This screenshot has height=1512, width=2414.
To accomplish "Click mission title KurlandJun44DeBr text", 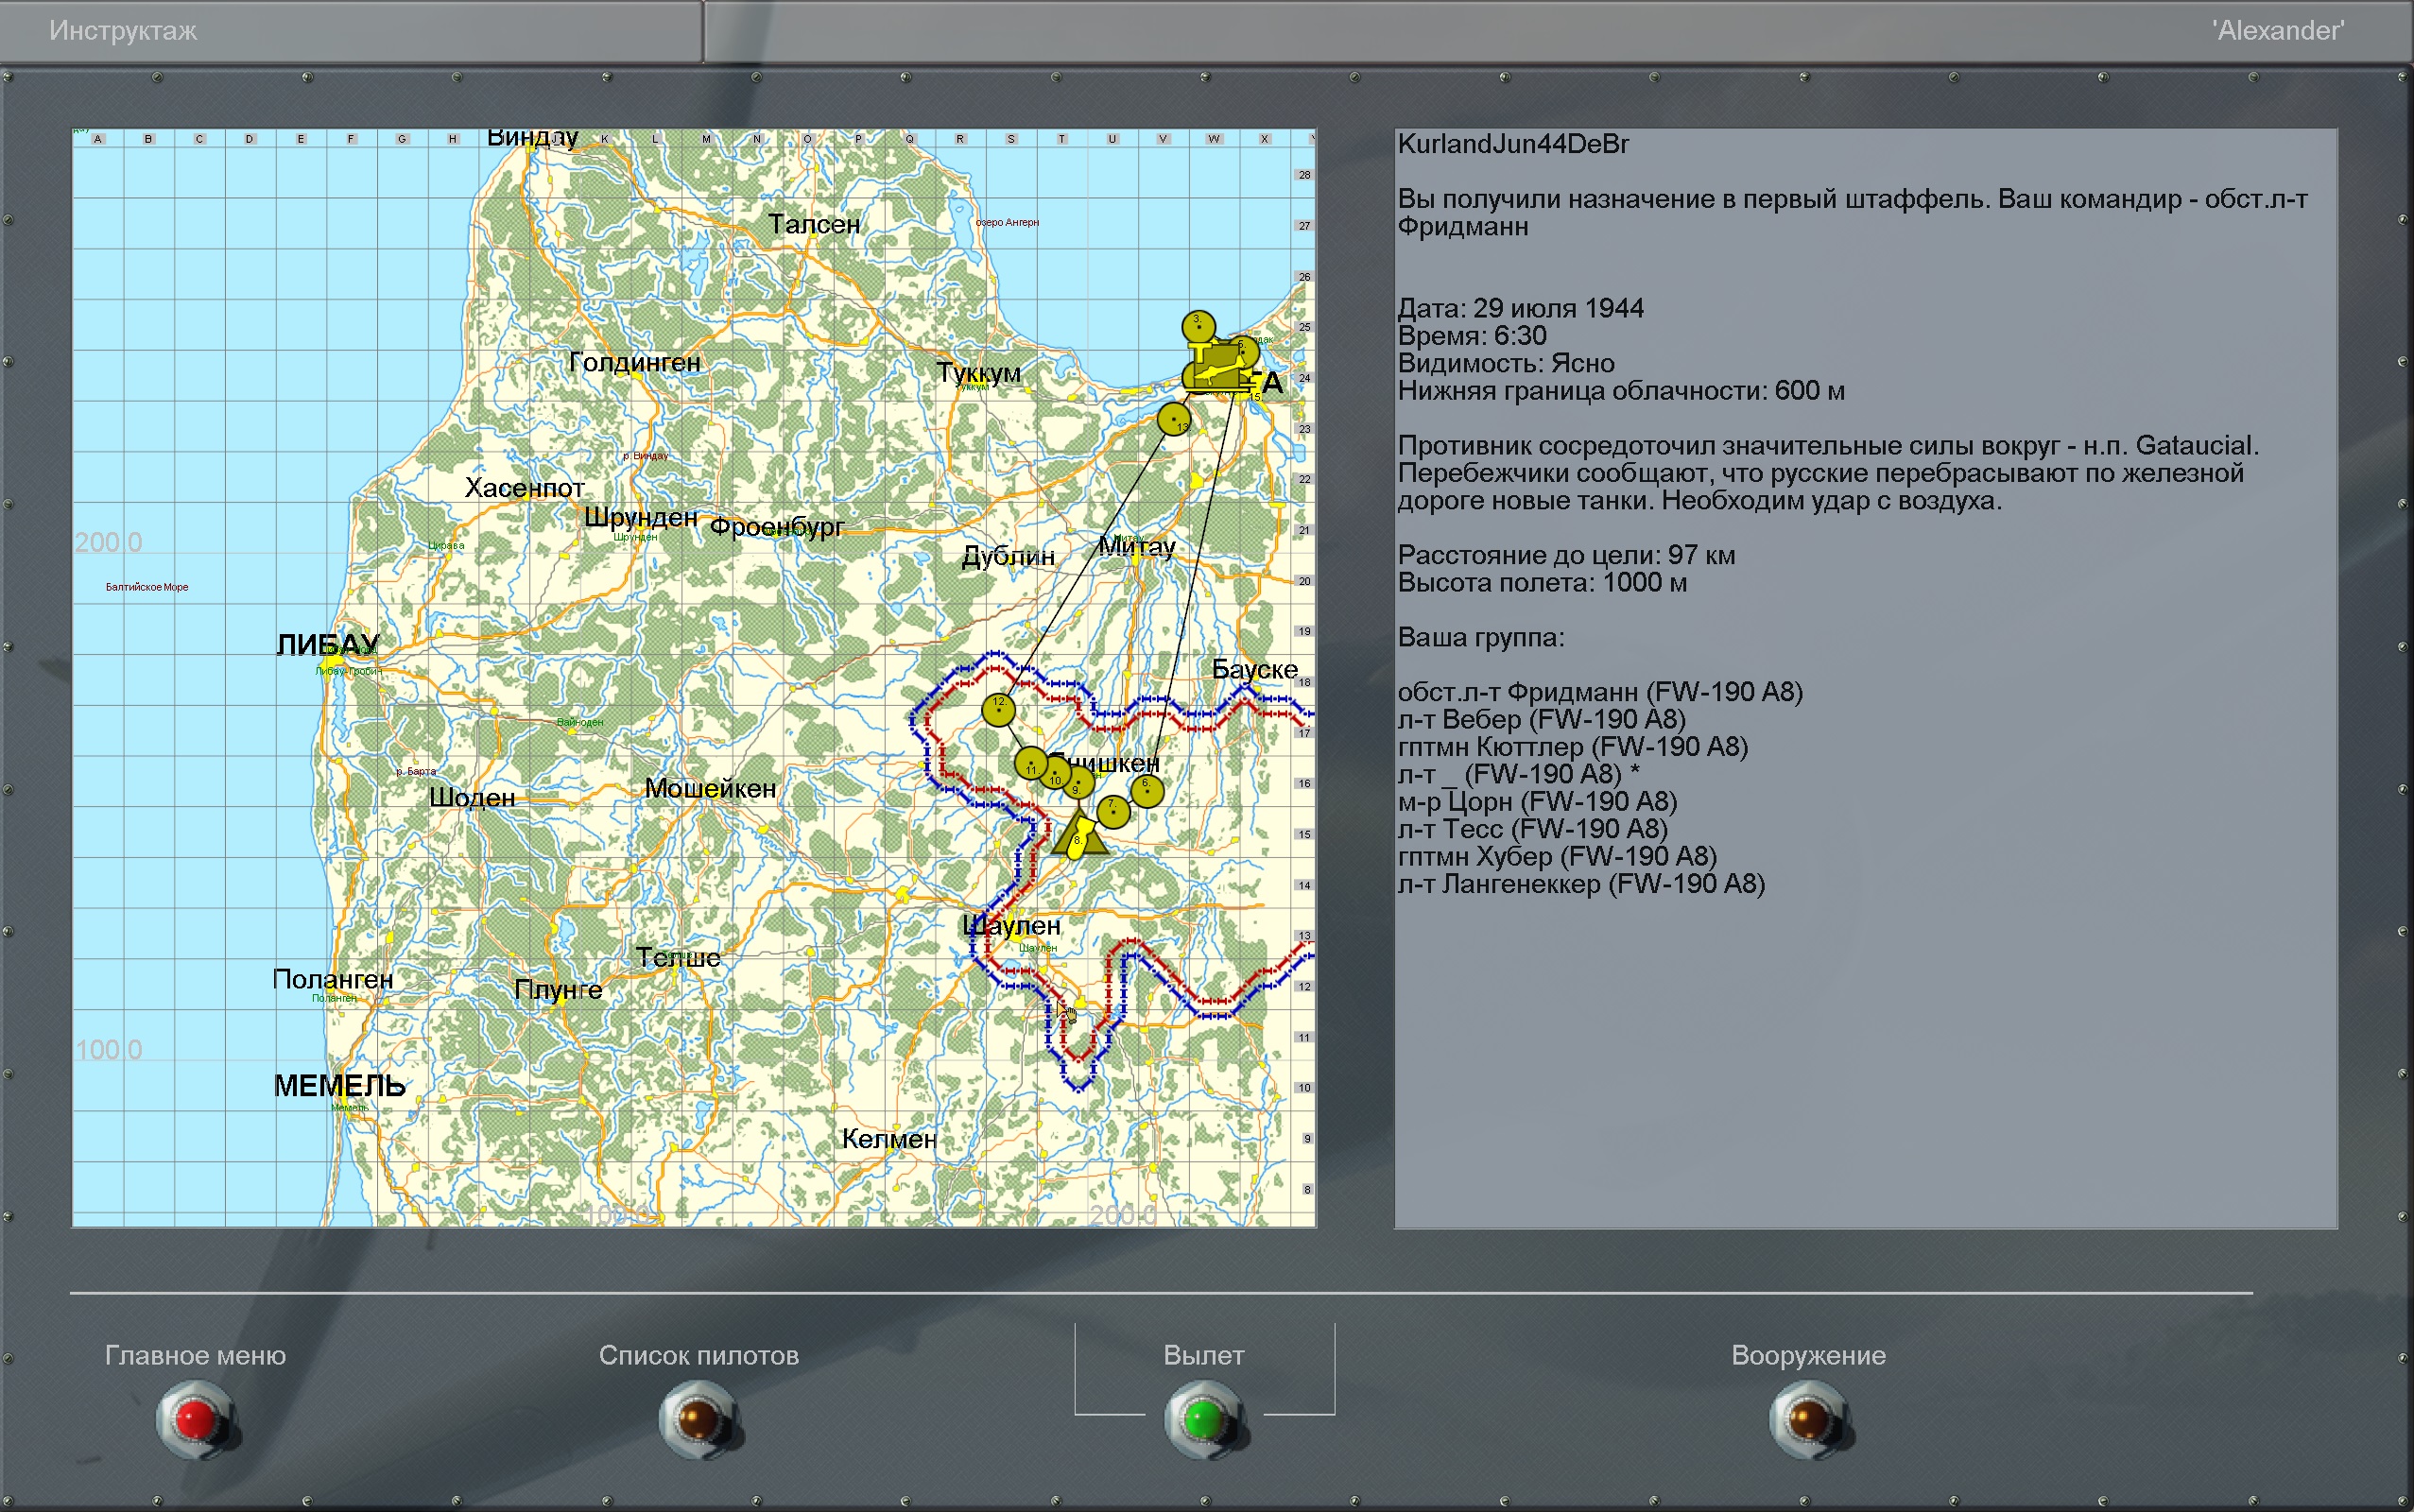I will 1513,144.
